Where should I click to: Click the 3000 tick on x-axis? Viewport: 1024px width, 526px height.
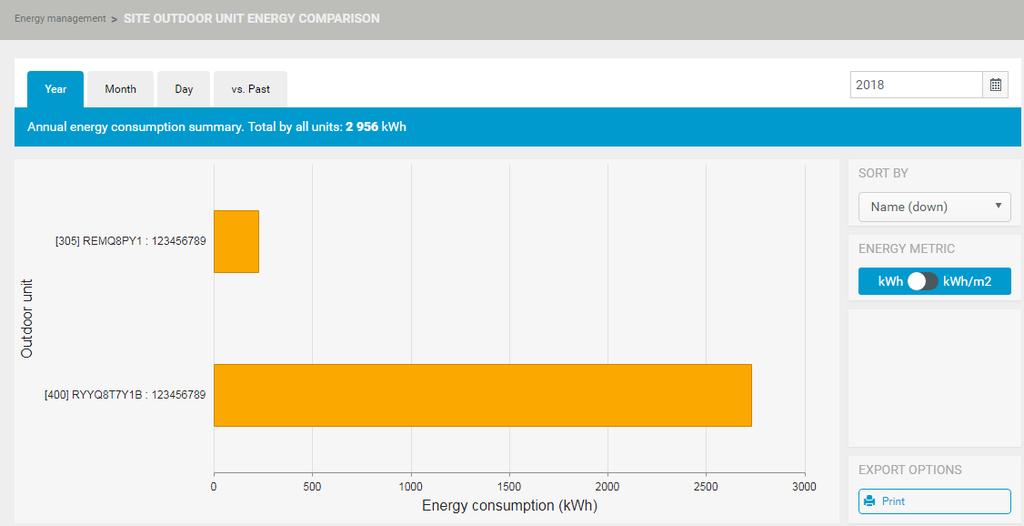coord(804,487)
